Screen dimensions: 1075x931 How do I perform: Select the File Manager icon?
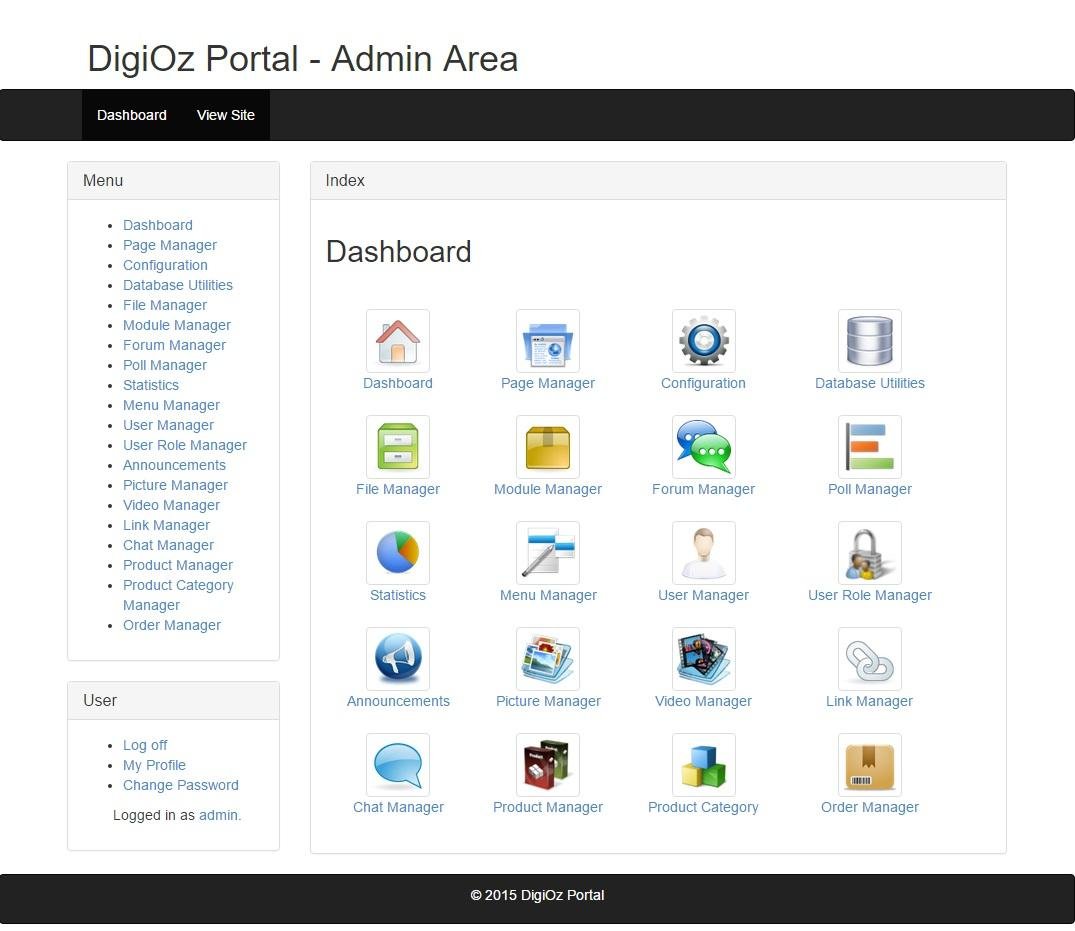point(398,446)
